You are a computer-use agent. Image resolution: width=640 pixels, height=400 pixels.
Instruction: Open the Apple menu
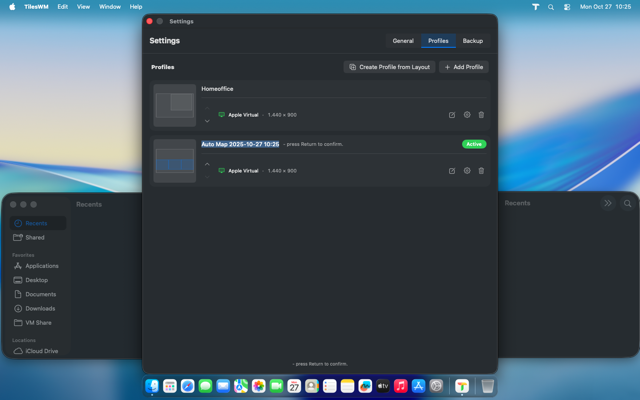click(12, 7)
